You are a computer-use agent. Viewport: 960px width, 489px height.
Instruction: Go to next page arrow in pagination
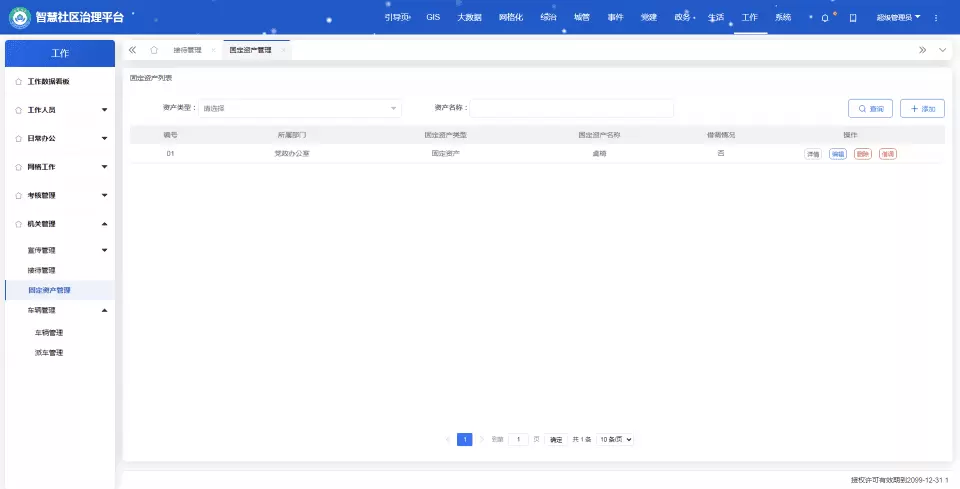click(x=482, y=439)
